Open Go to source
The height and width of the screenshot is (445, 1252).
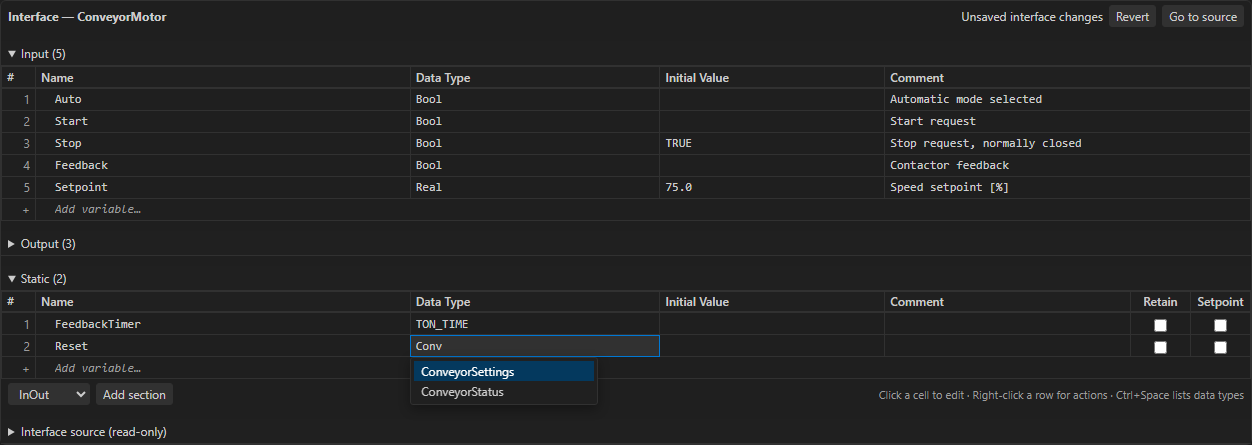[1203, 17]
